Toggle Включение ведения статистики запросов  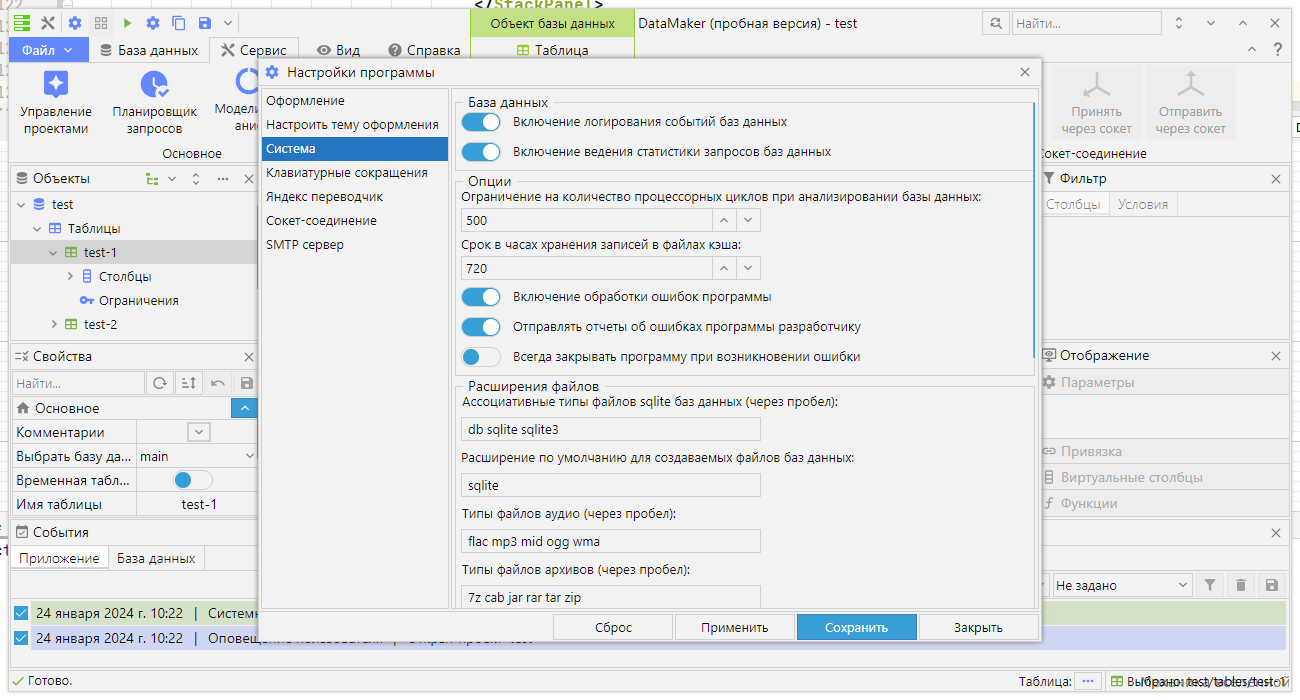pyautogui.click(x=481, y=152)
